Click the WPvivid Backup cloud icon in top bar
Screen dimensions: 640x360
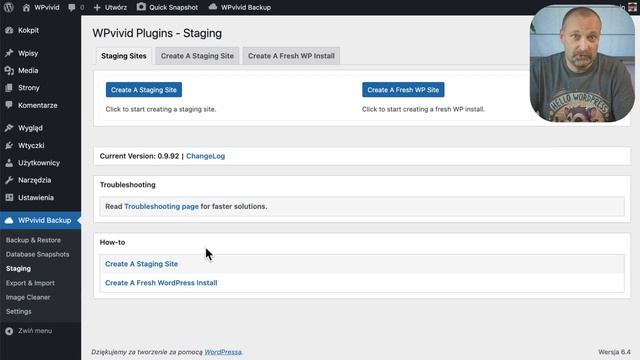(213, 7)
